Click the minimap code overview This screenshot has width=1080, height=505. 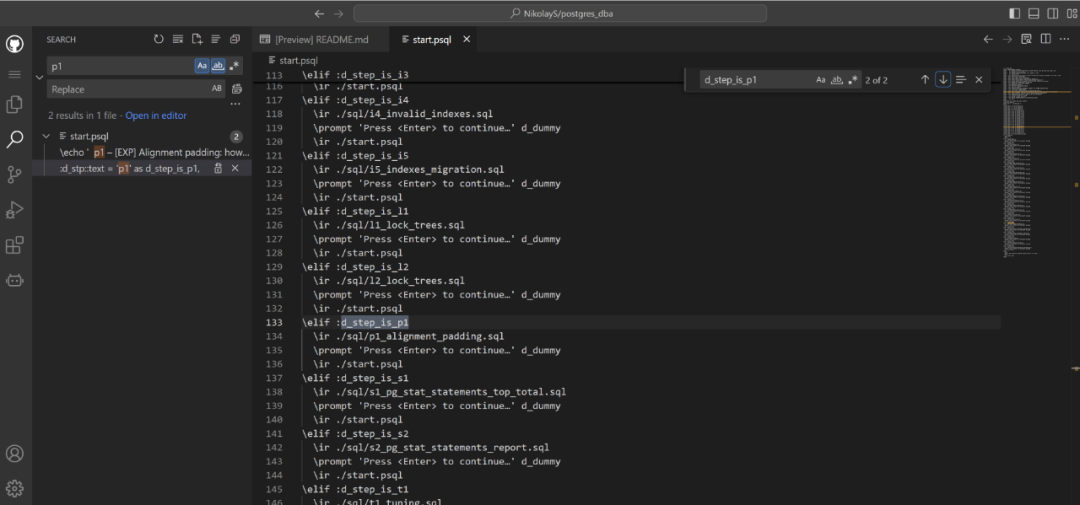1039,162
